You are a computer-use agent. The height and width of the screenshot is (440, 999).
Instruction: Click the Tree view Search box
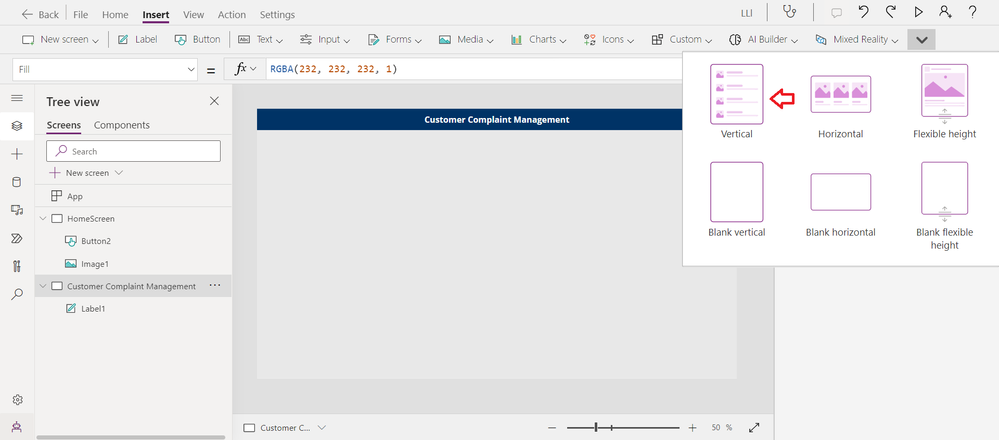133,151
